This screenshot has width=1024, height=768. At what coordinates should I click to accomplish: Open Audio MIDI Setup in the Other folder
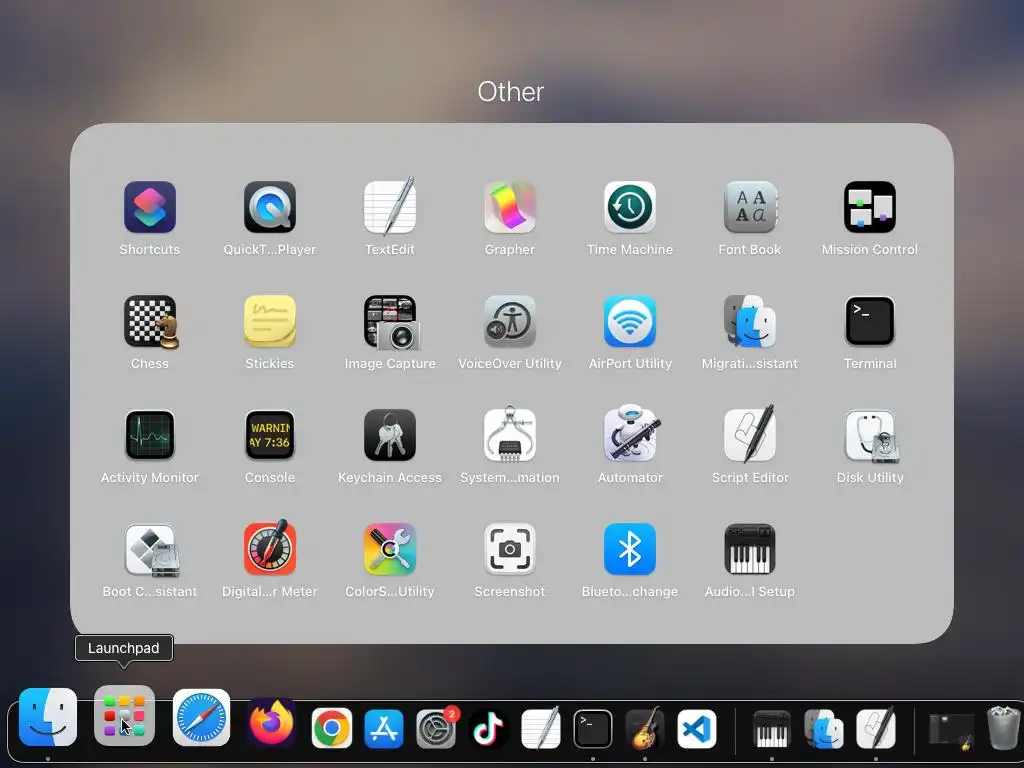point(750,549)
